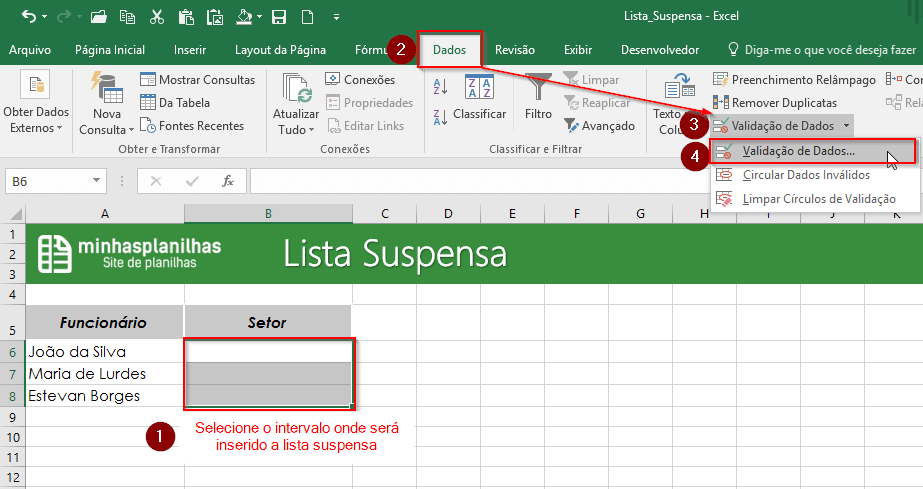Click cell containing João da Silva
Image resolution: width=923 pixels, height=489 pixels.
pyautogui.click(x=104, y=351)
